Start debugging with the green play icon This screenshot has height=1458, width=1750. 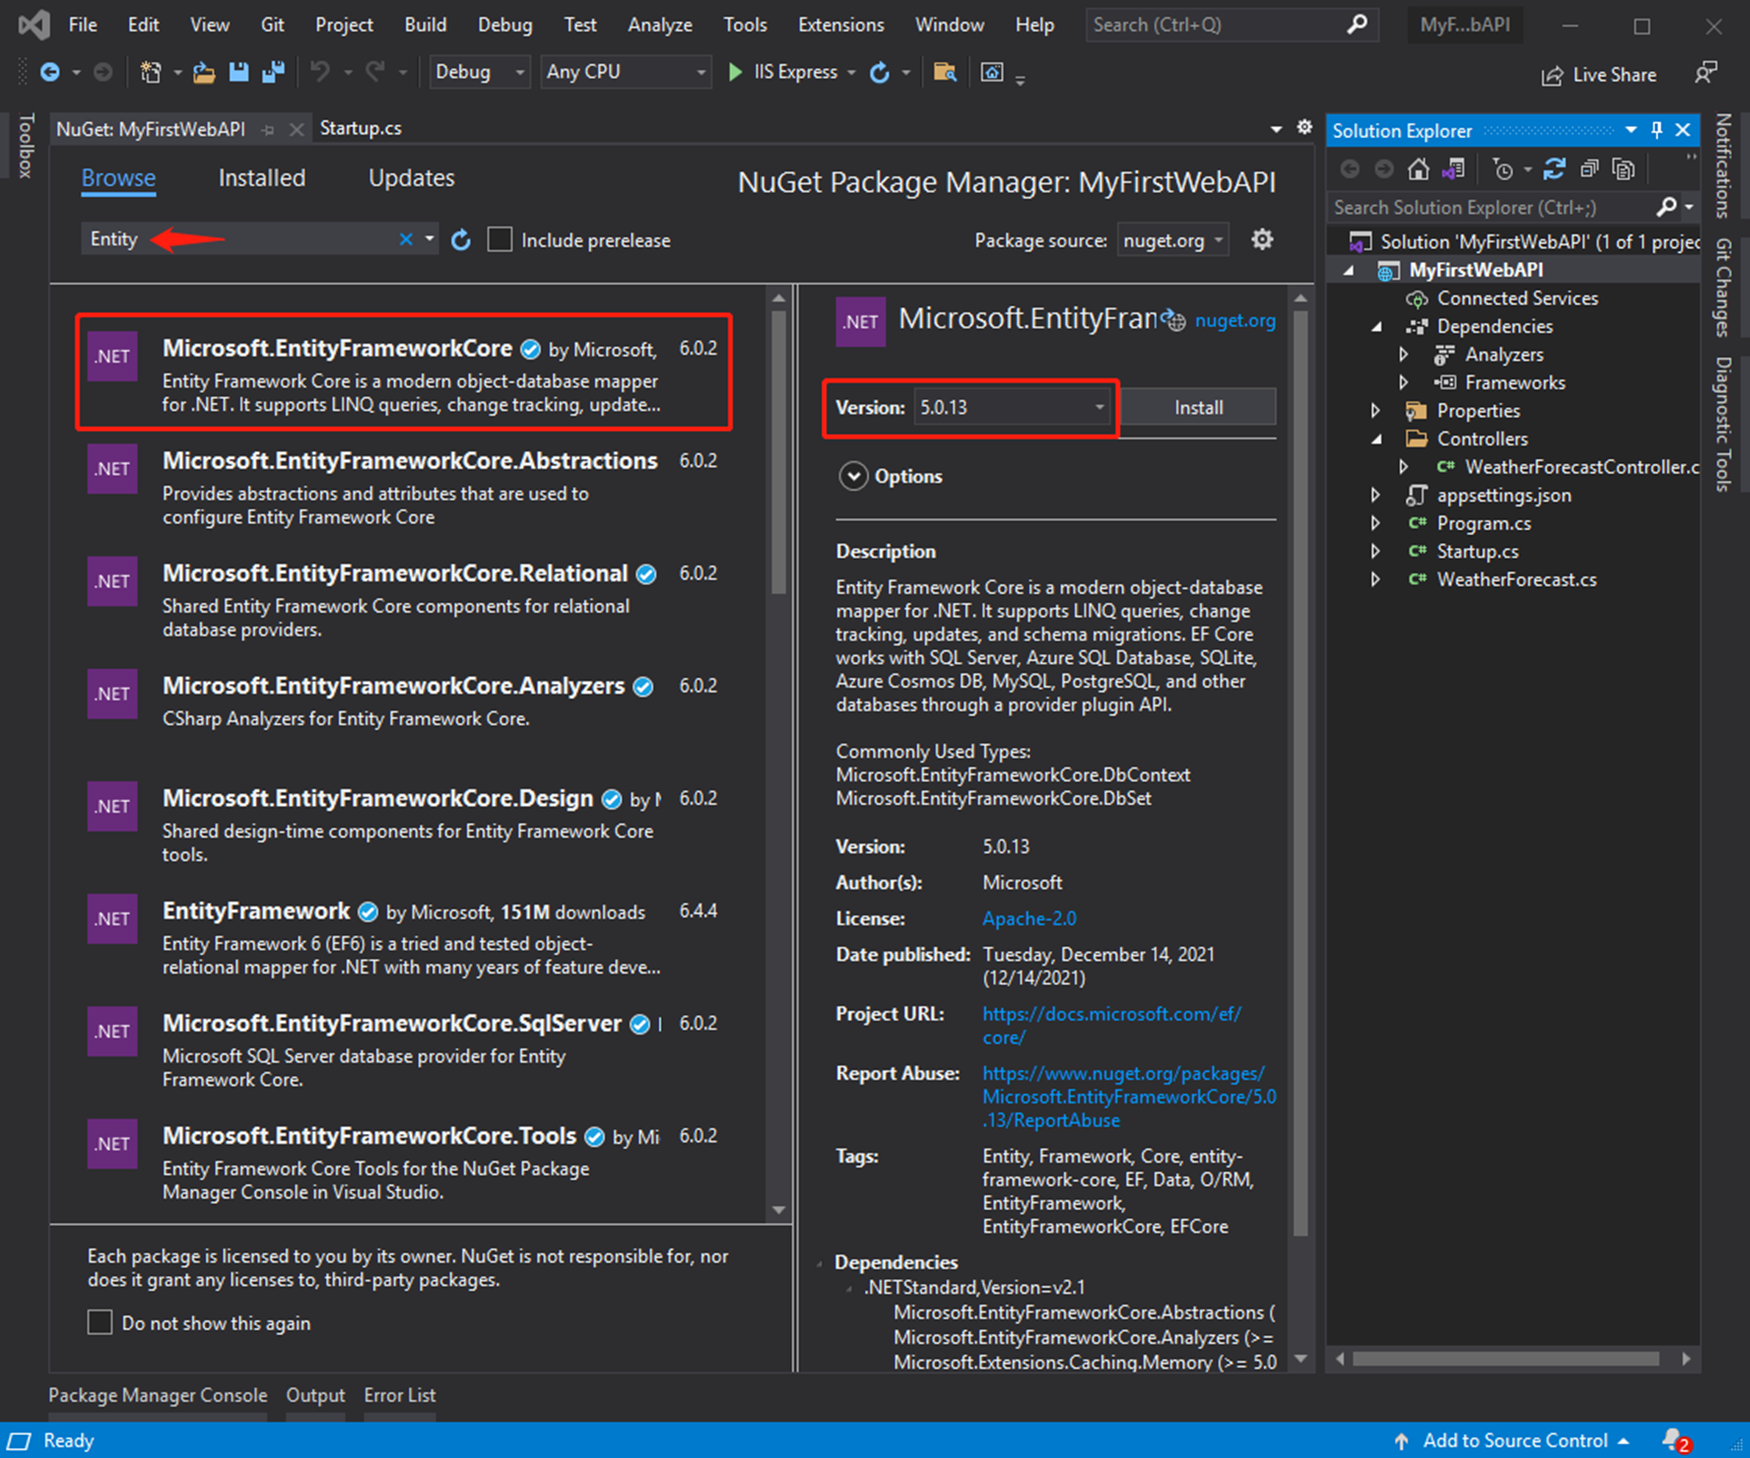(735, 72)
